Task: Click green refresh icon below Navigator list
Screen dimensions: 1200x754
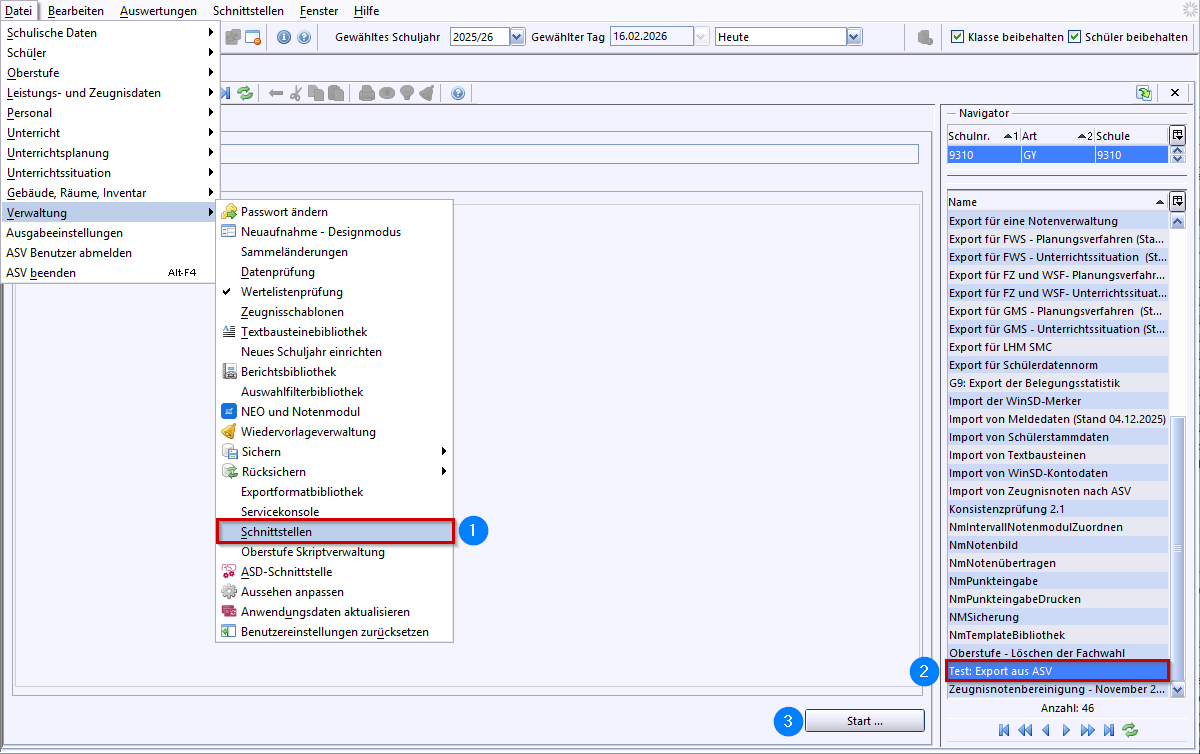Action: point(1130,731)
